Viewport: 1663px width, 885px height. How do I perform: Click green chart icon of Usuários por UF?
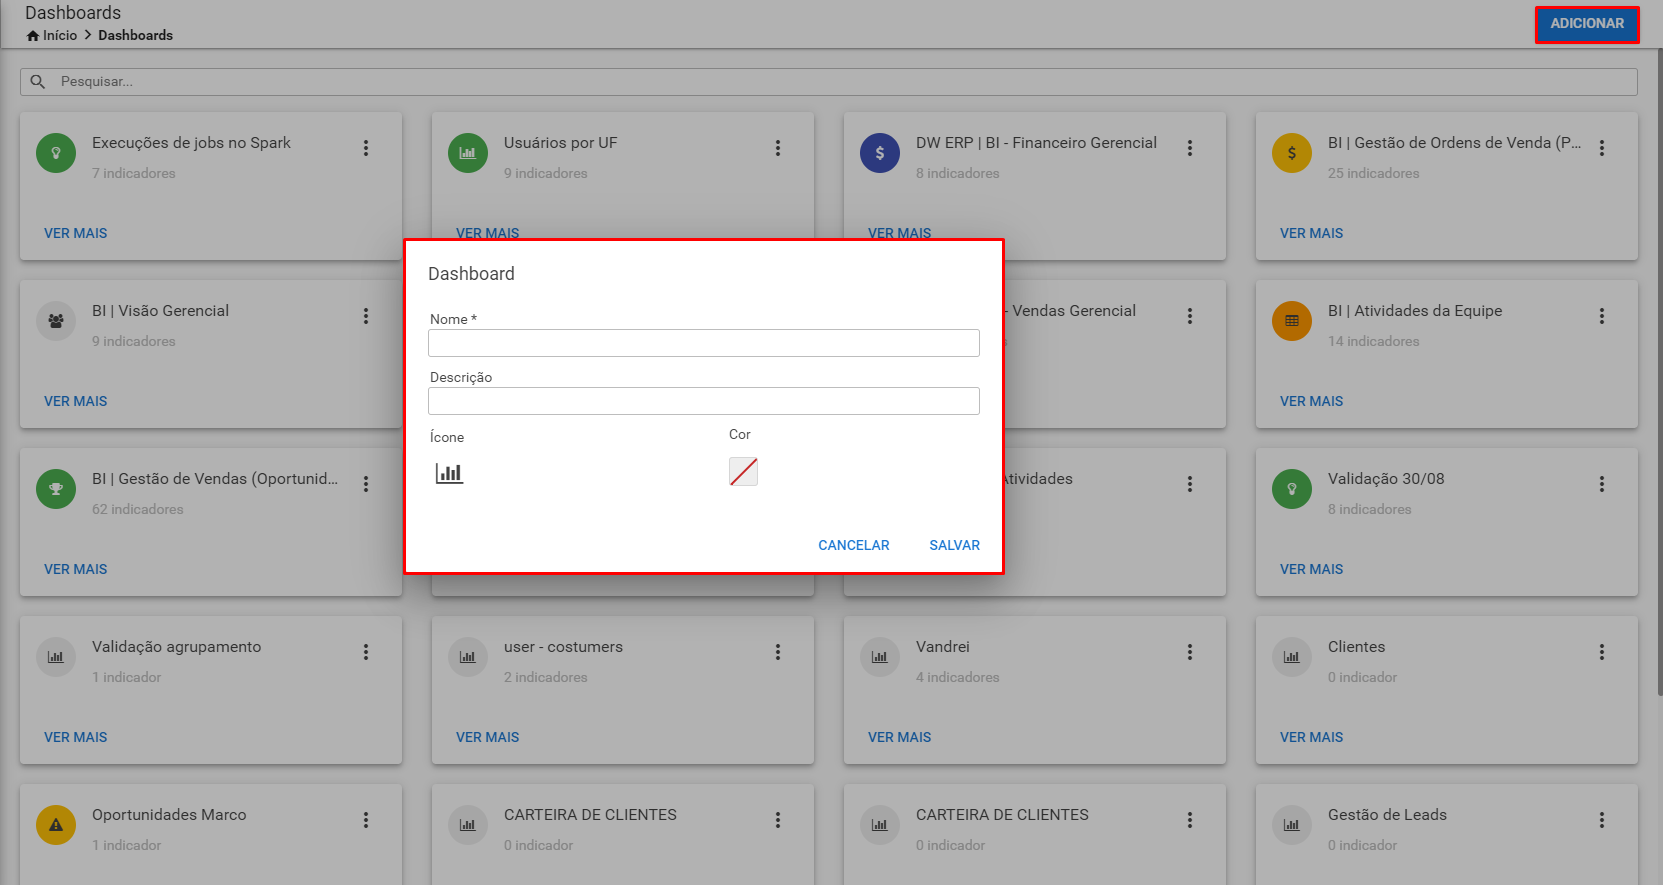pyautogui.click(x=468, y=153)
